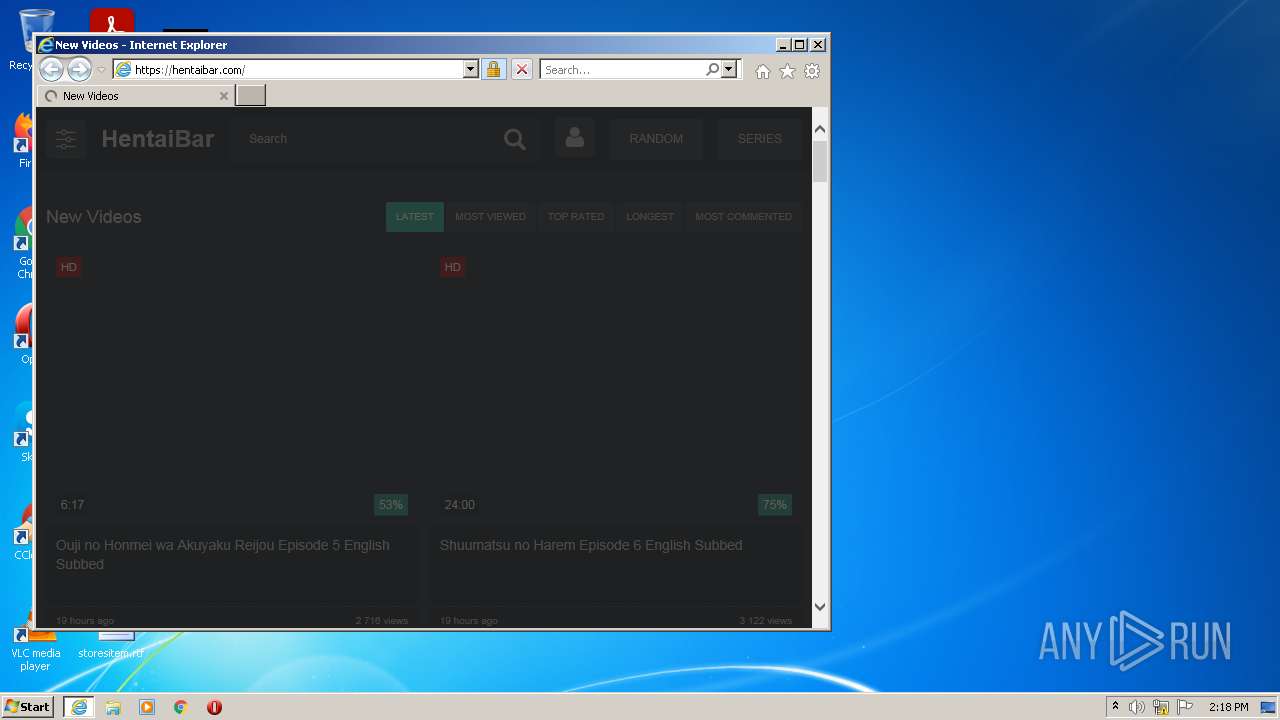Open the recent pages dropdown beside Forward
This screenshot has height=720, width=1280.
[101, 70]
